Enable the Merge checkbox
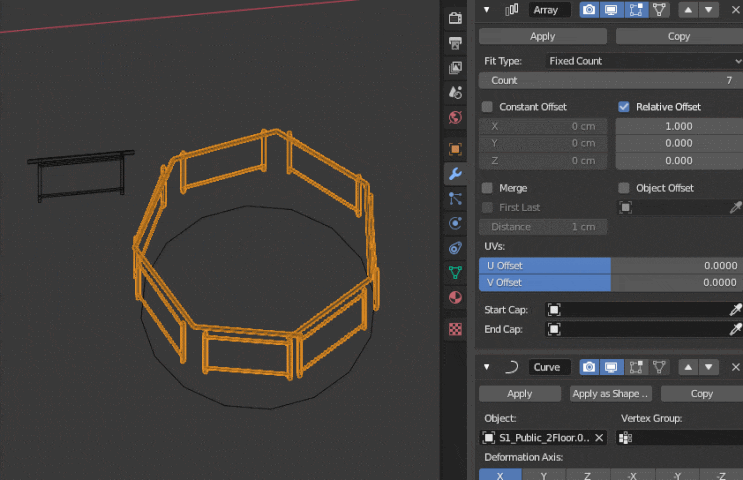 487,188
